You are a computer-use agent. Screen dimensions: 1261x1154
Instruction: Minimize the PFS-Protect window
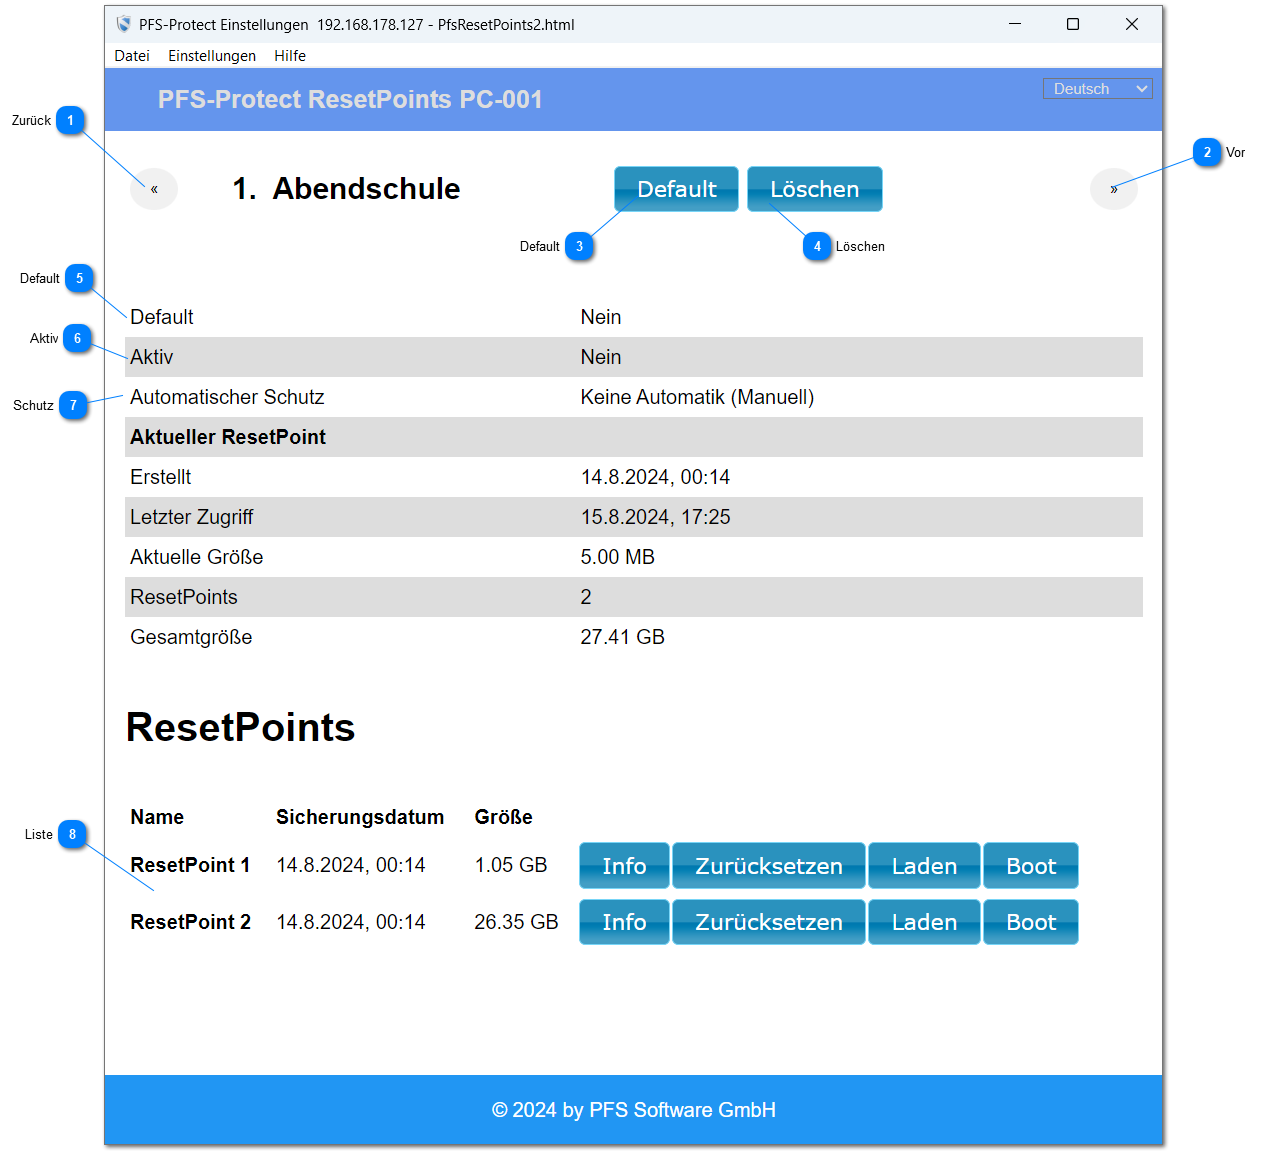tap(1015, 24)
